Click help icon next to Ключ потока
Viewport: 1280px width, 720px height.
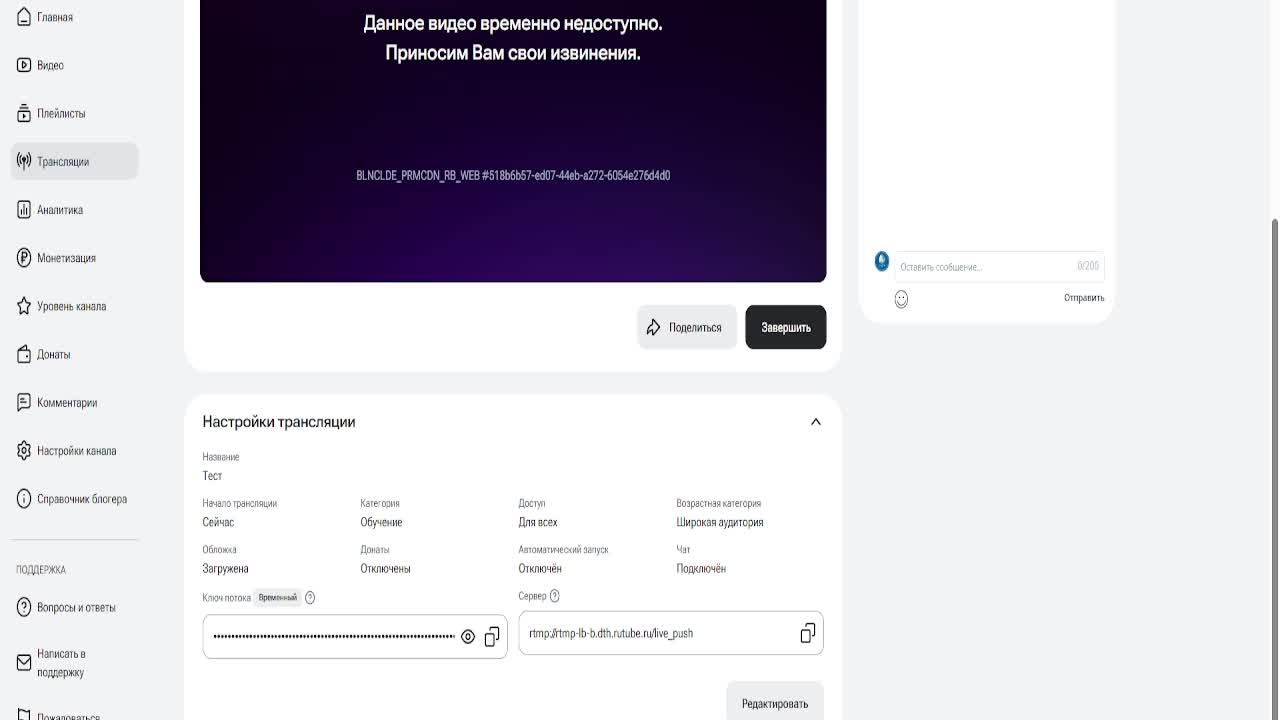(310, 598)
